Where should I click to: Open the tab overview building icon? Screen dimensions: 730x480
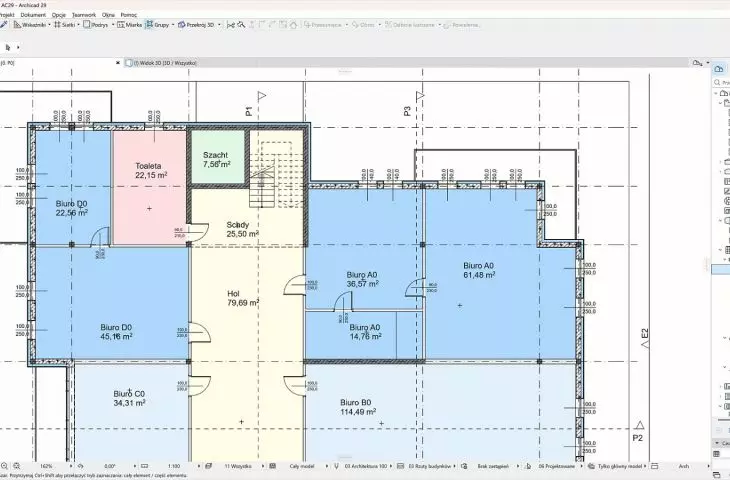tap(697, 62)
